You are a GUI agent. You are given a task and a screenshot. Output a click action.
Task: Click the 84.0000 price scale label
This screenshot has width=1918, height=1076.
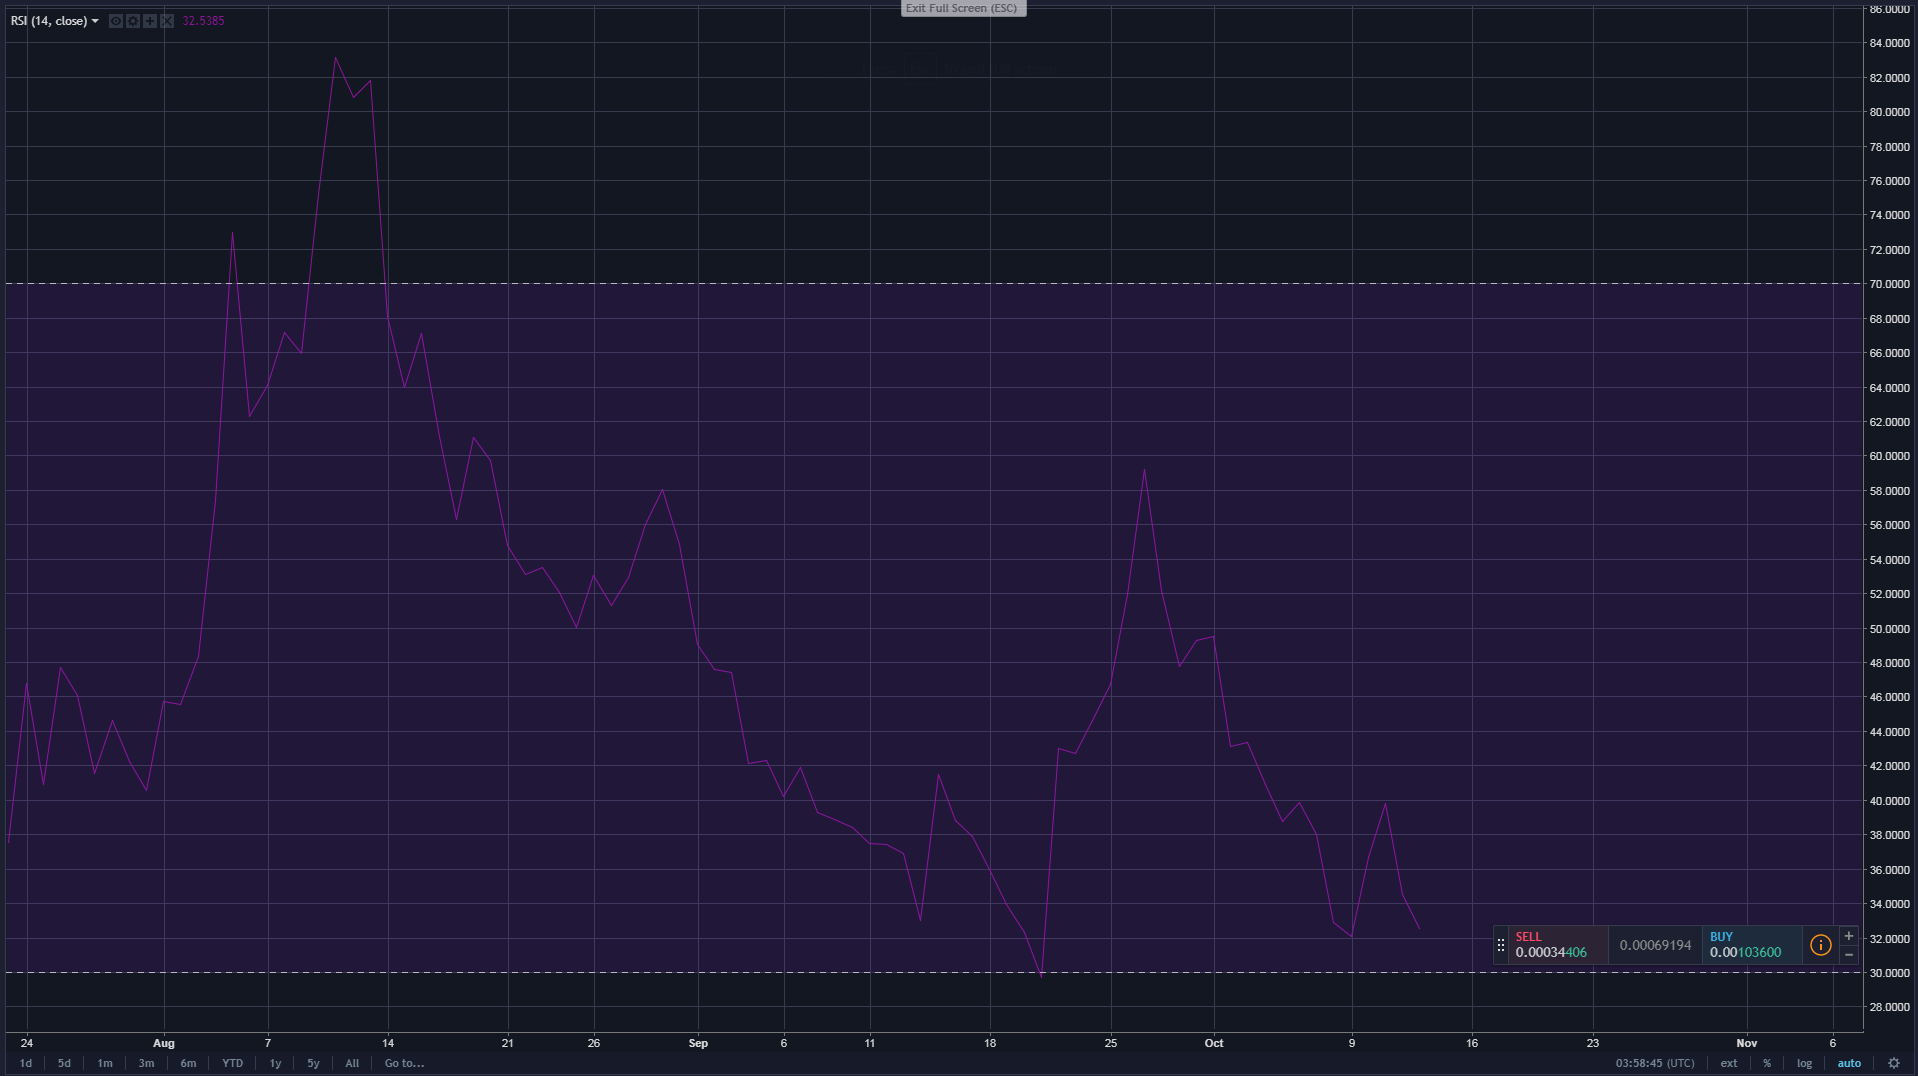(1890, 43)
